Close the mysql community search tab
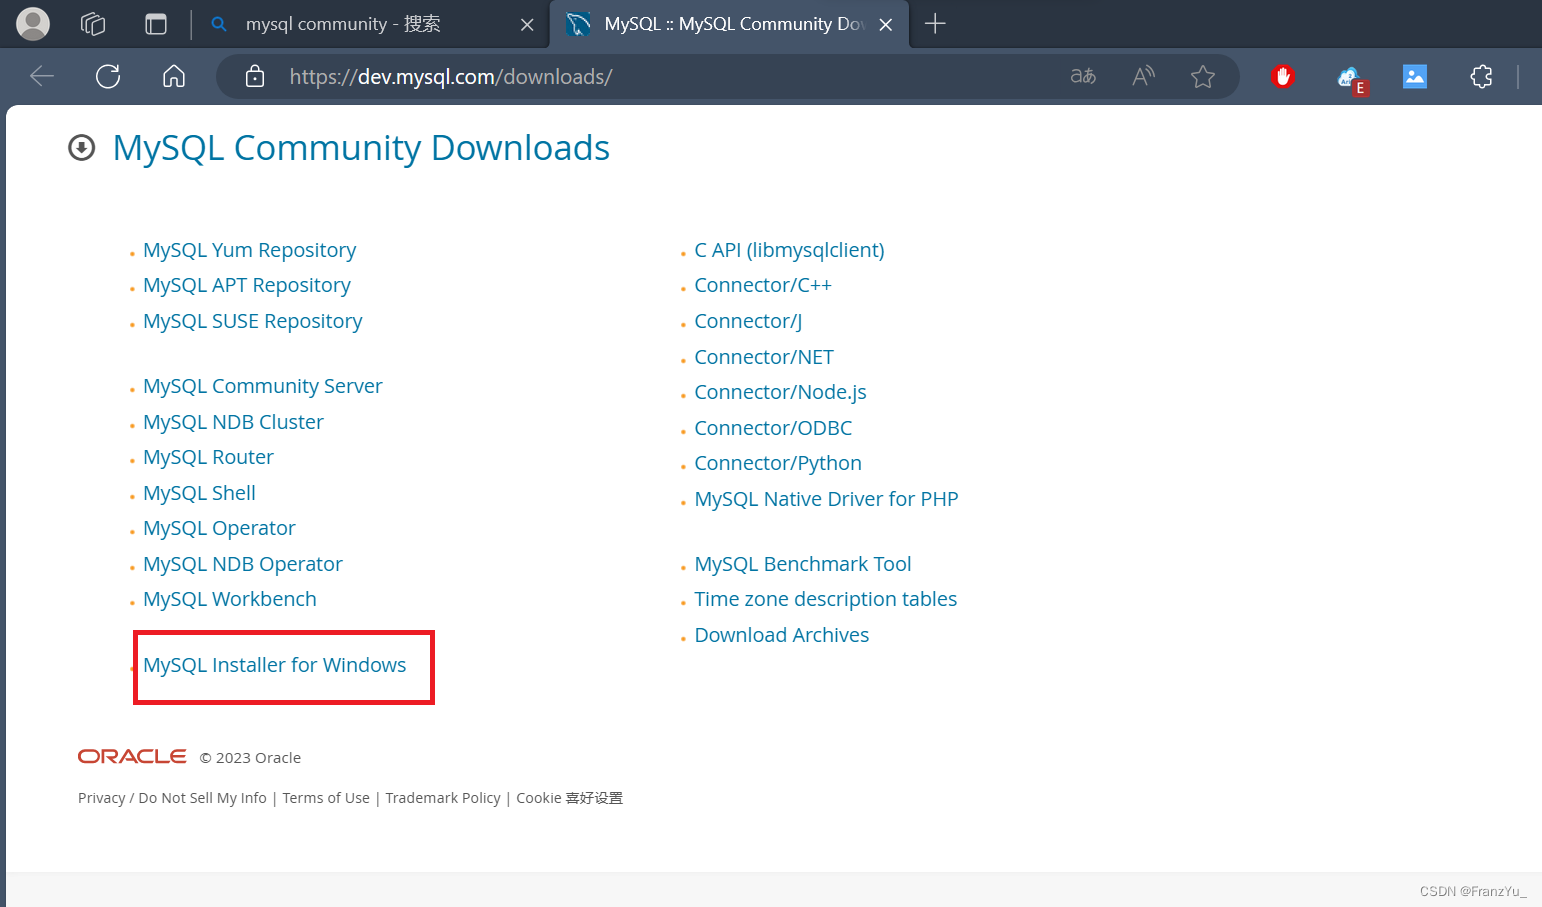The height and width of the screenshot is (907, 1542). coord(527,25)
